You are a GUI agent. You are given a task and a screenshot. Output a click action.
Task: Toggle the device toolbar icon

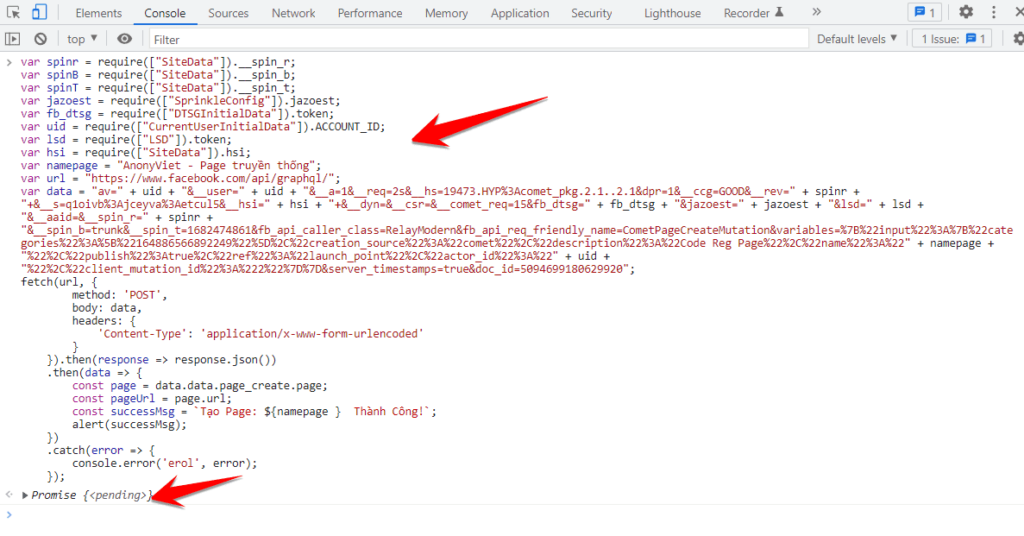[39, 13]
